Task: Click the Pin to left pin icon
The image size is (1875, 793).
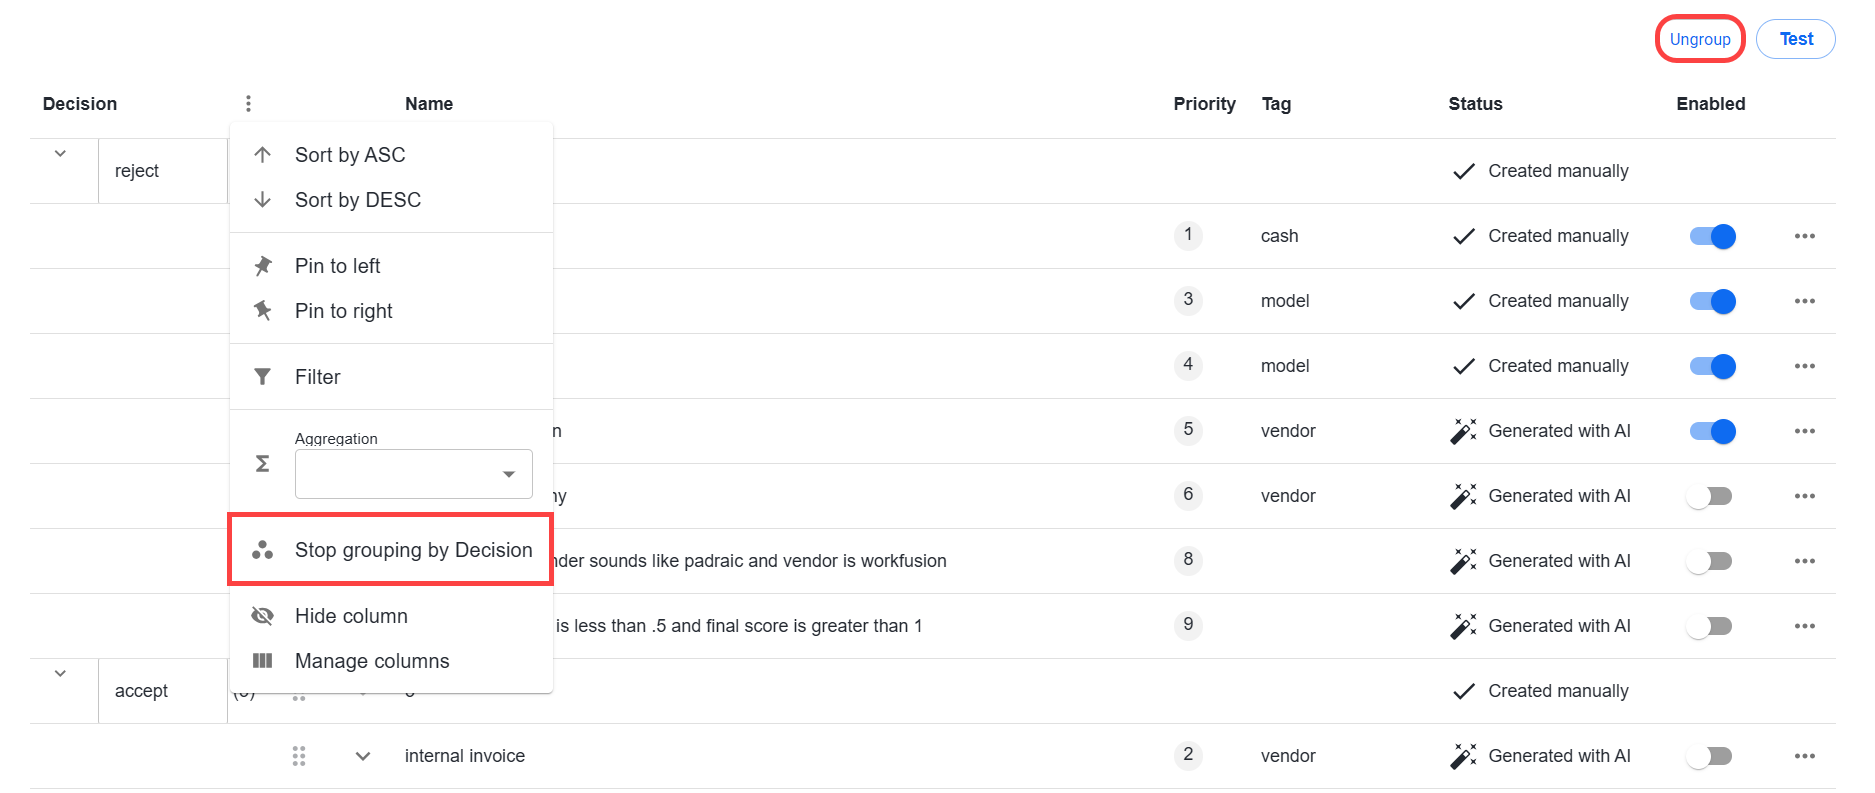Action: click(x=263, y=266)
